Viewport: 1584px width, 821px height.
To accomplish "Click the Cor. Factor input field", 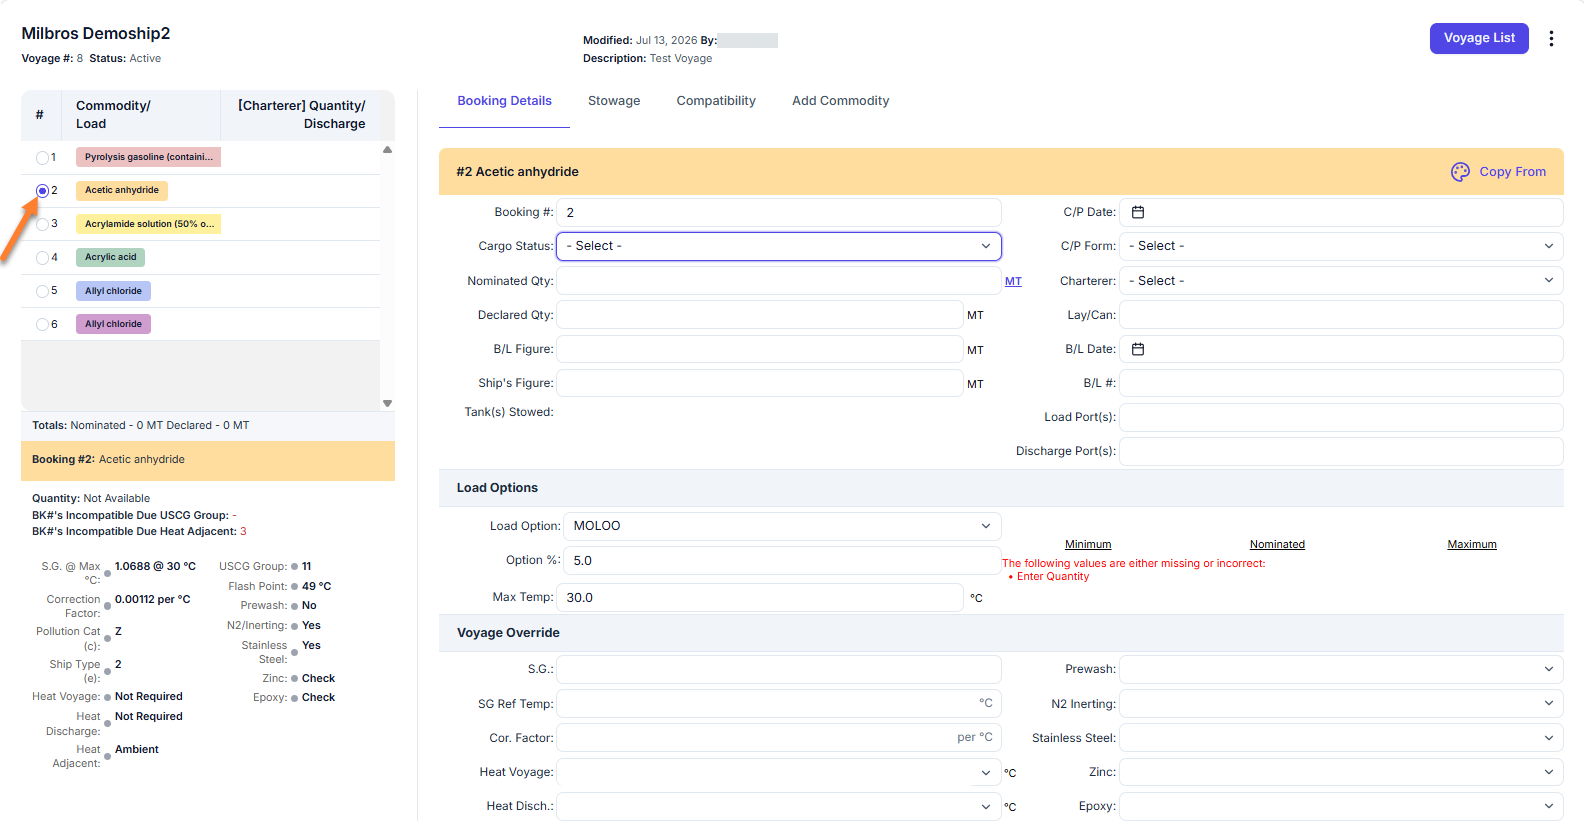I will pos(779,738).
